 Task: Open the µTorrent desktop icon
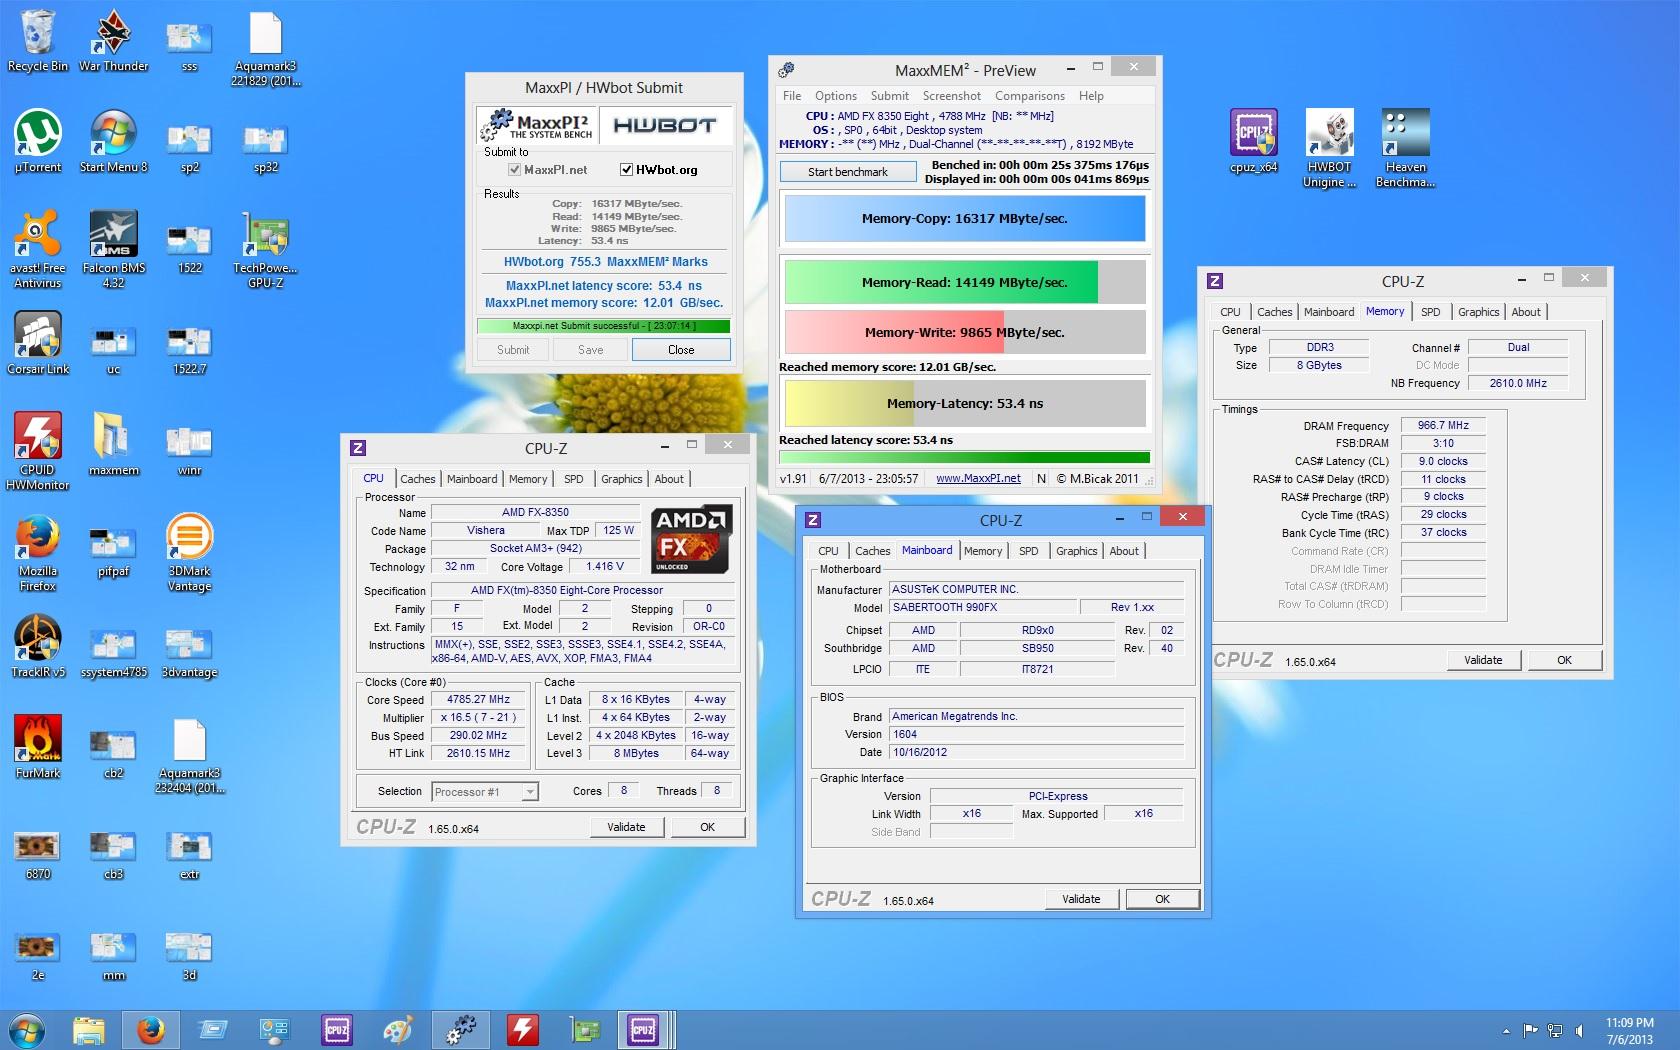(38, 142)
